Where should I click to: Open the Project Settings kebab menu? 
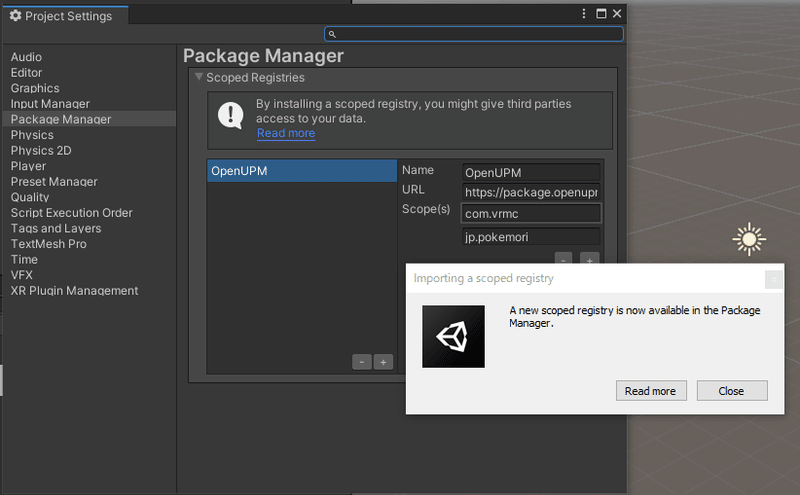pyautogui.click(x=584, y=14)
